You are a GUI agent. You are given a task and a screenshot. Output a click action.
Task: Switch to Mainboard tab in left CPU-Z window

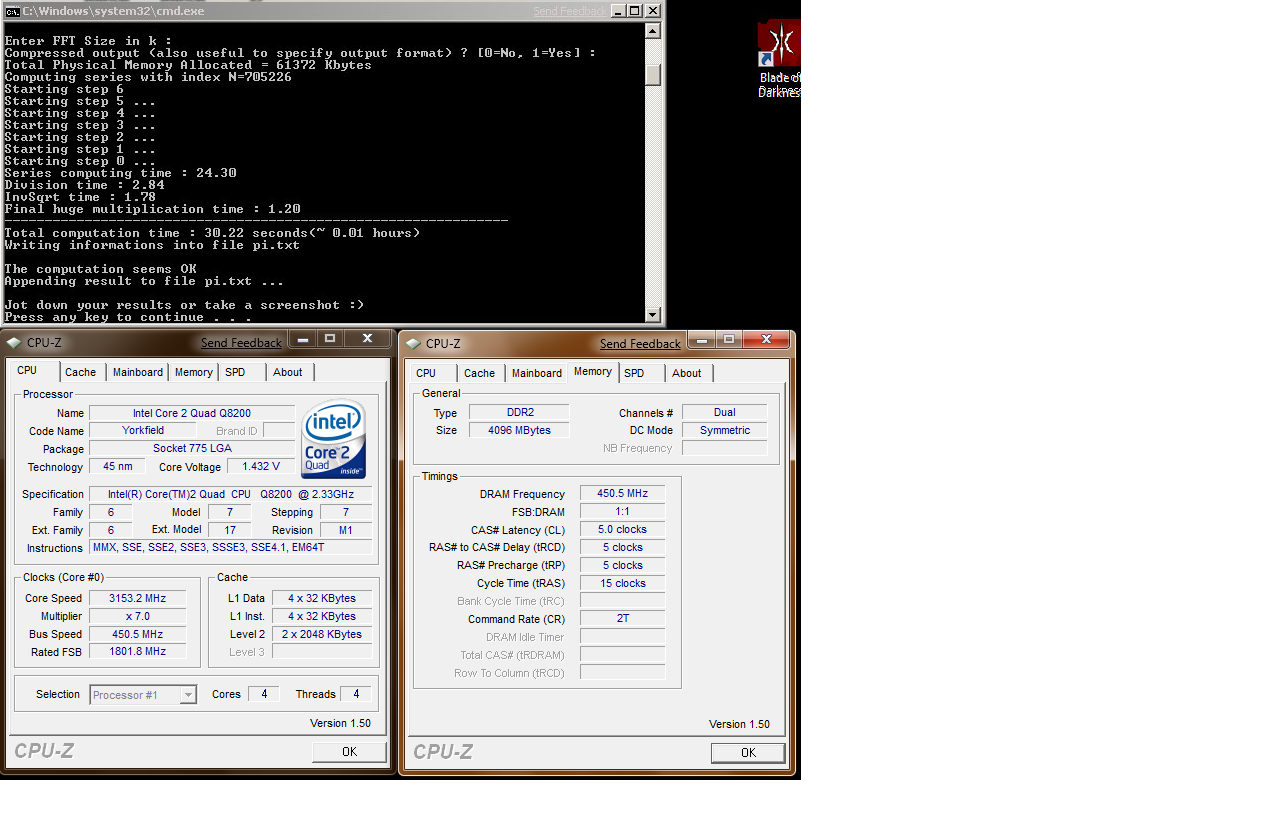[x=138, y=372]
